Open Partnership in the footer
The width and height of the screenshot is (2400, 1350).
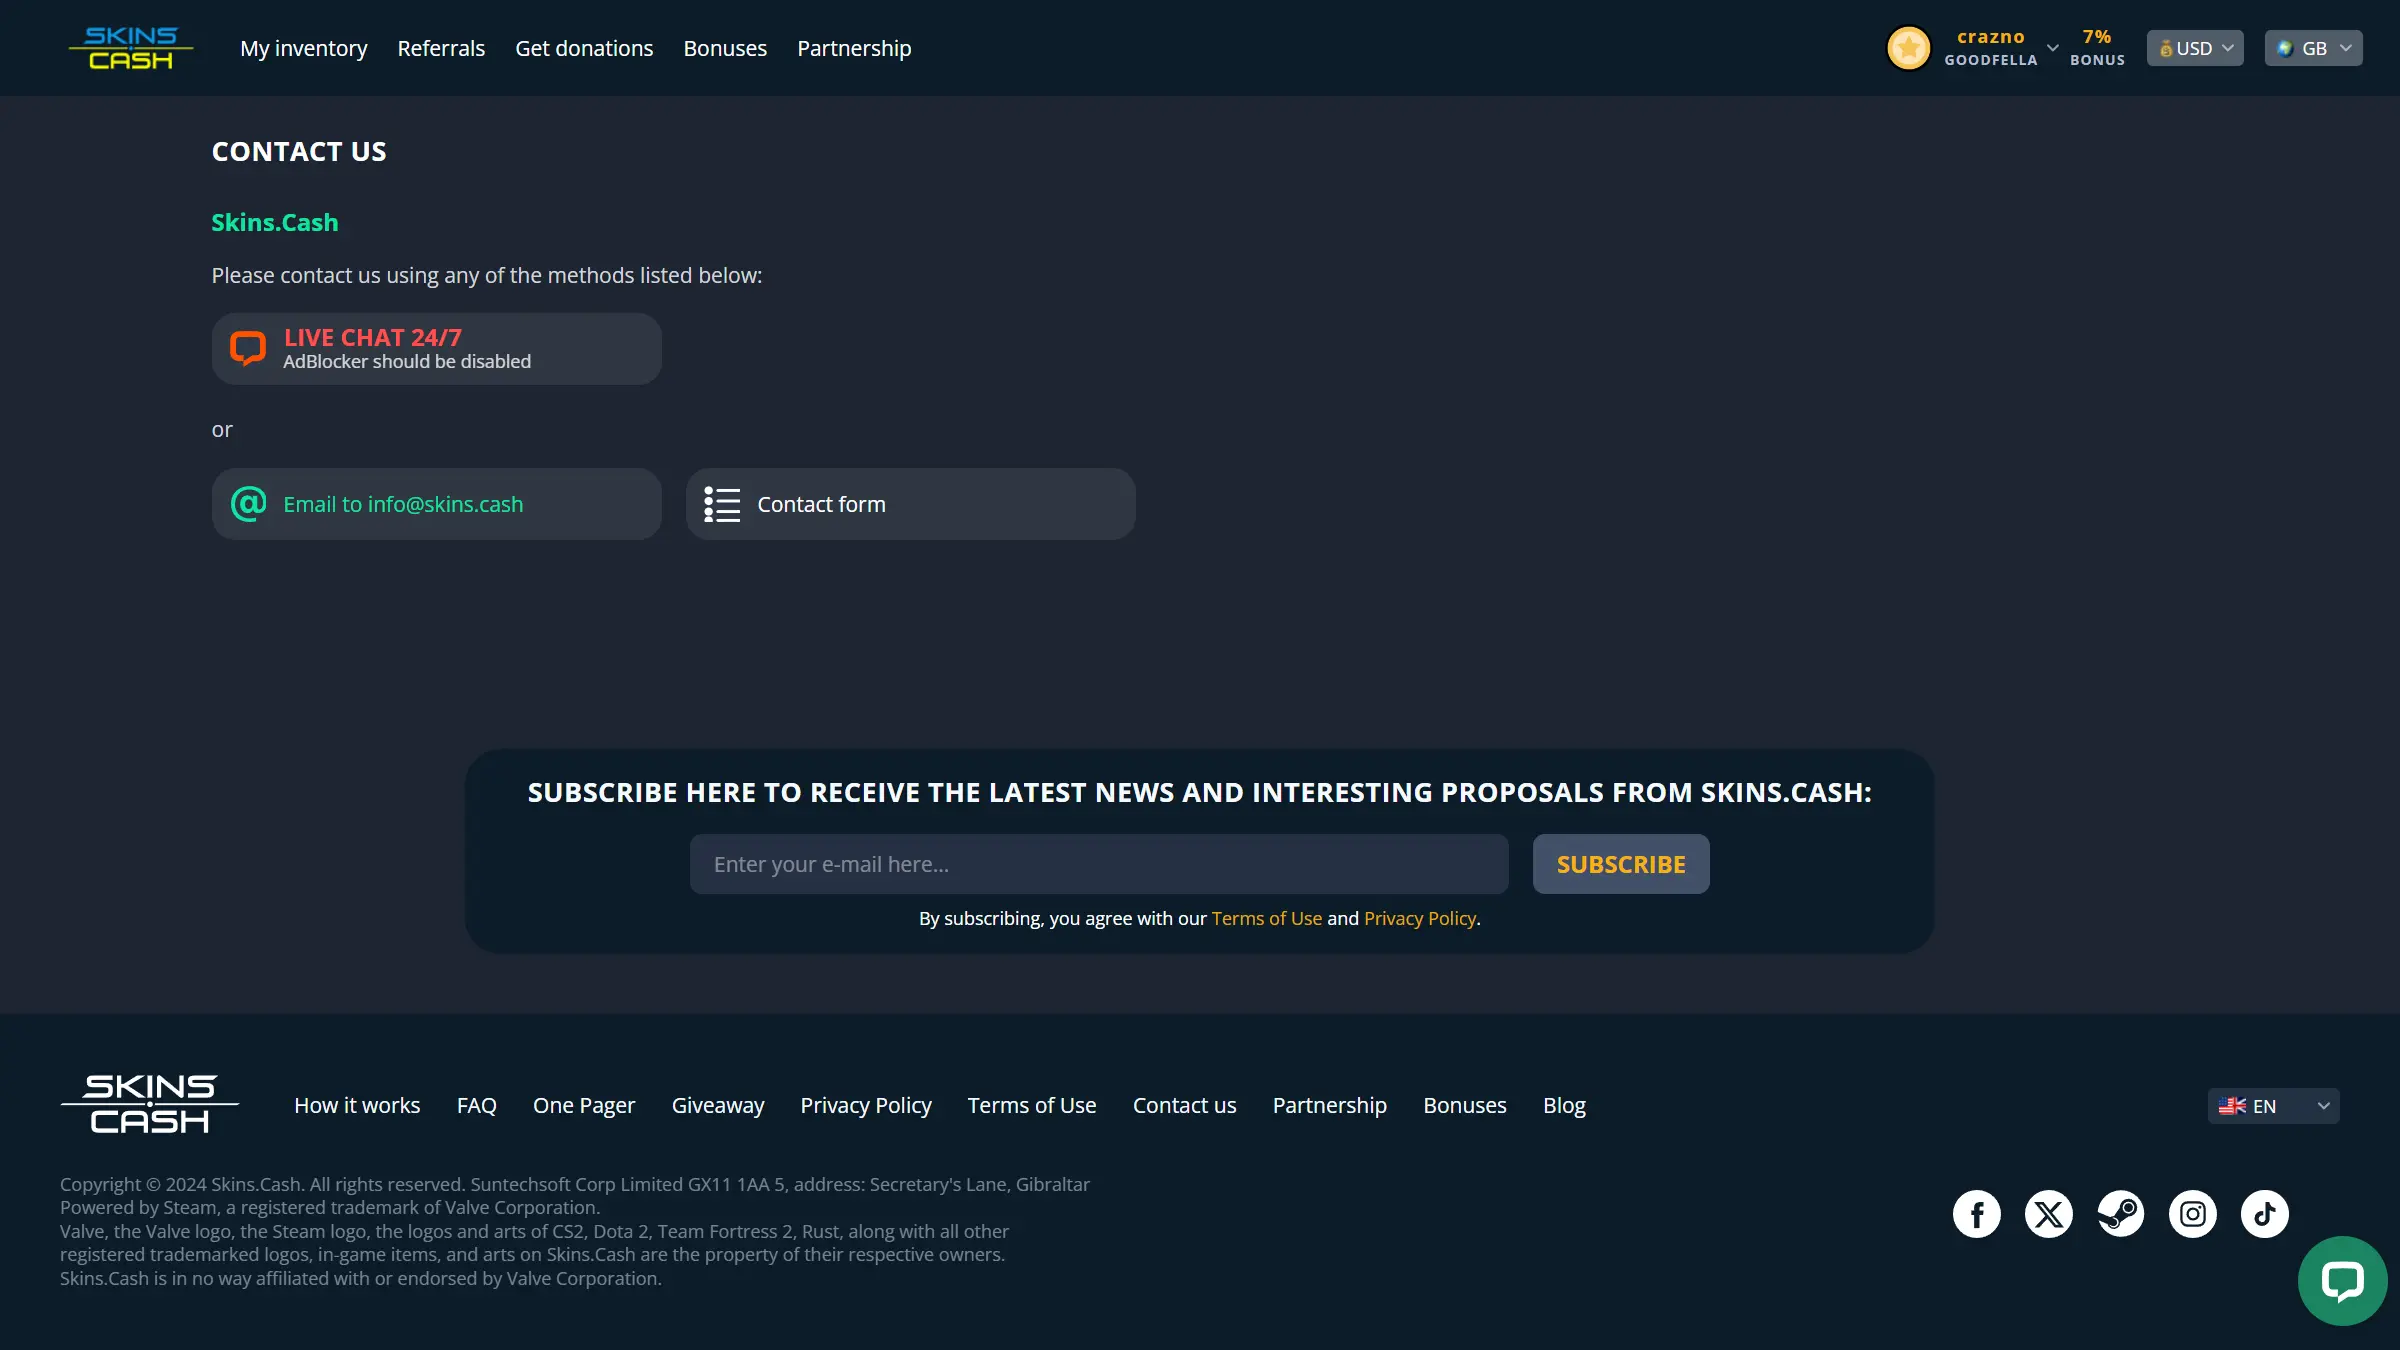[x=1330, y=1105]
